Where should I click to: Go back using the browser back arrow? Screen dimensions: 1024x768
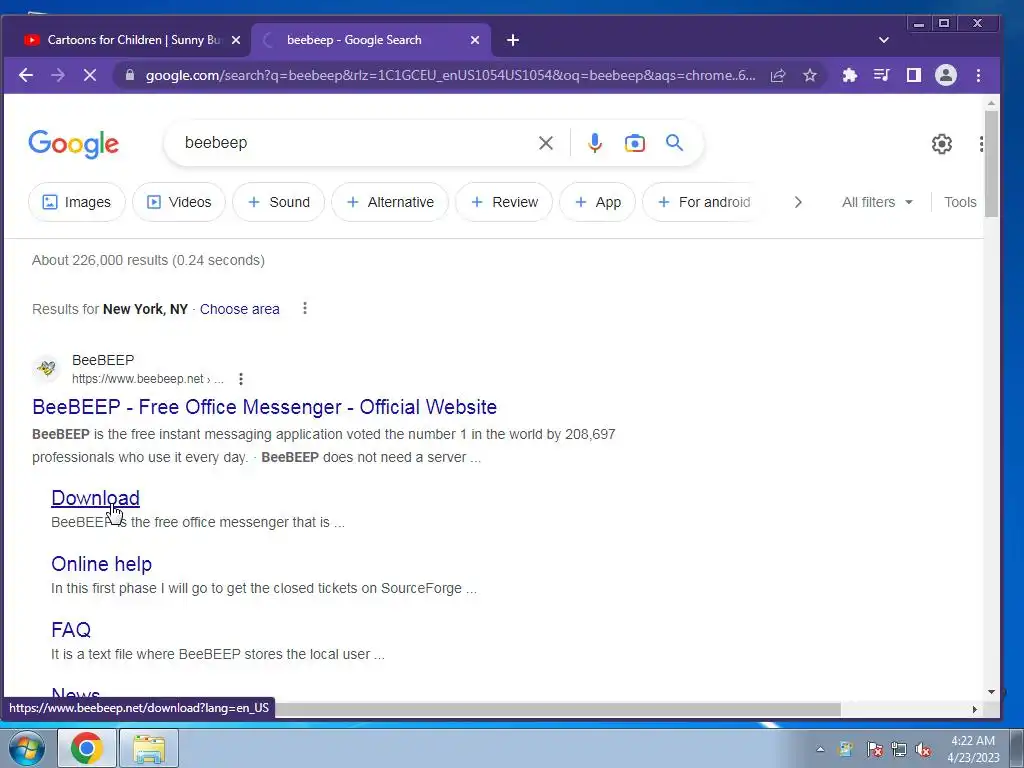point(26,75)
